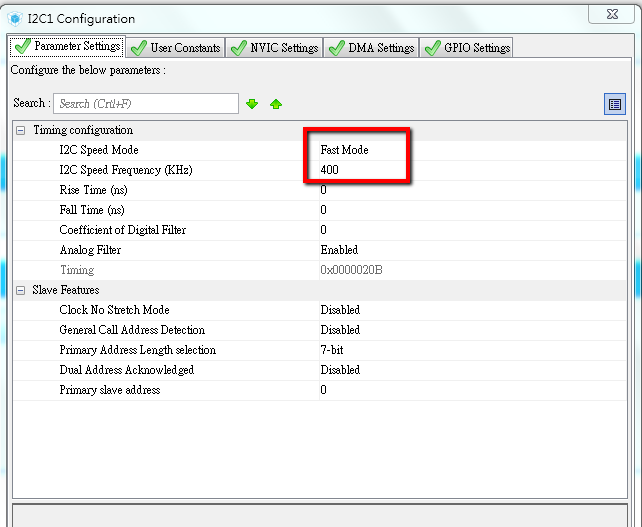The image size is (642, 527).
Task: Click the I2C1 Configuration window cube icon
Action: pos(15,18)
